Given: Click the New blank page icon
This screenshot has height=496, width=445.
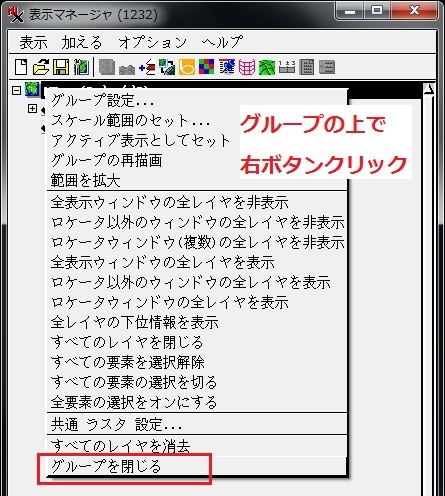Looking at the screenshot, I should (x=21, y=67).
